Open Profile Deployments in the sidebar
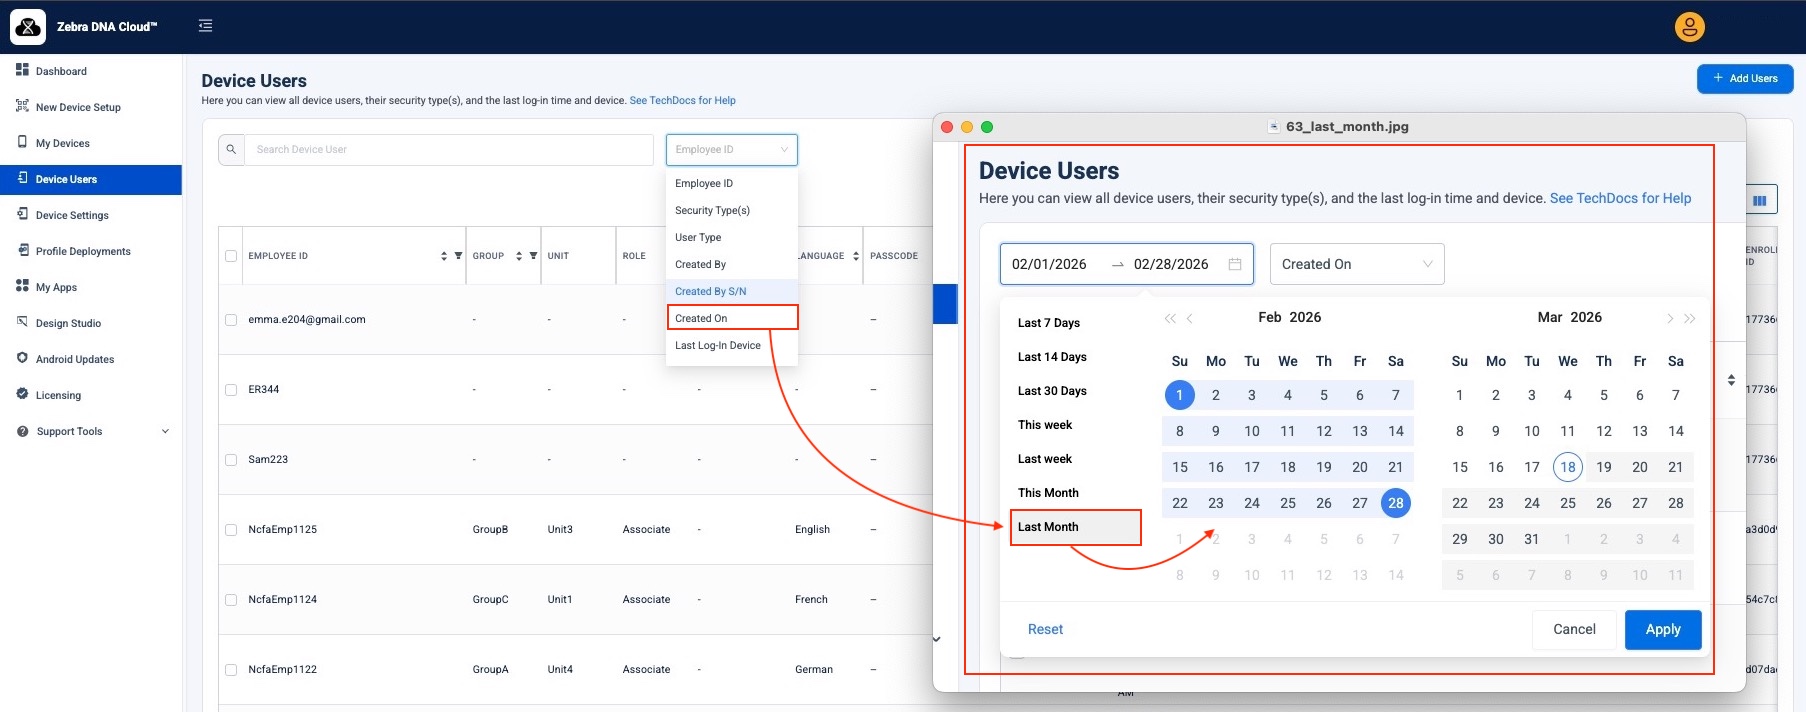1806x712 pixels. click(83, 252)
